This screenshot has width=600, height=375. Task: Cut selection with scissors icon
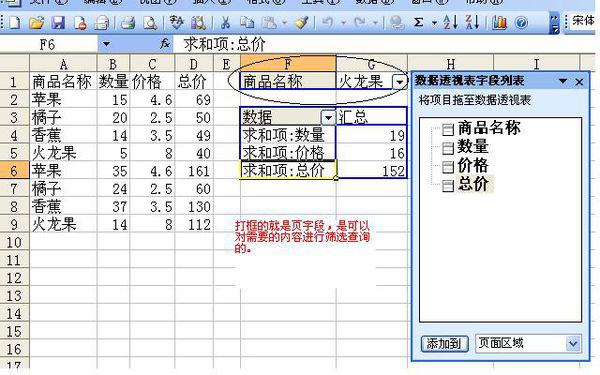coord(225,23)
